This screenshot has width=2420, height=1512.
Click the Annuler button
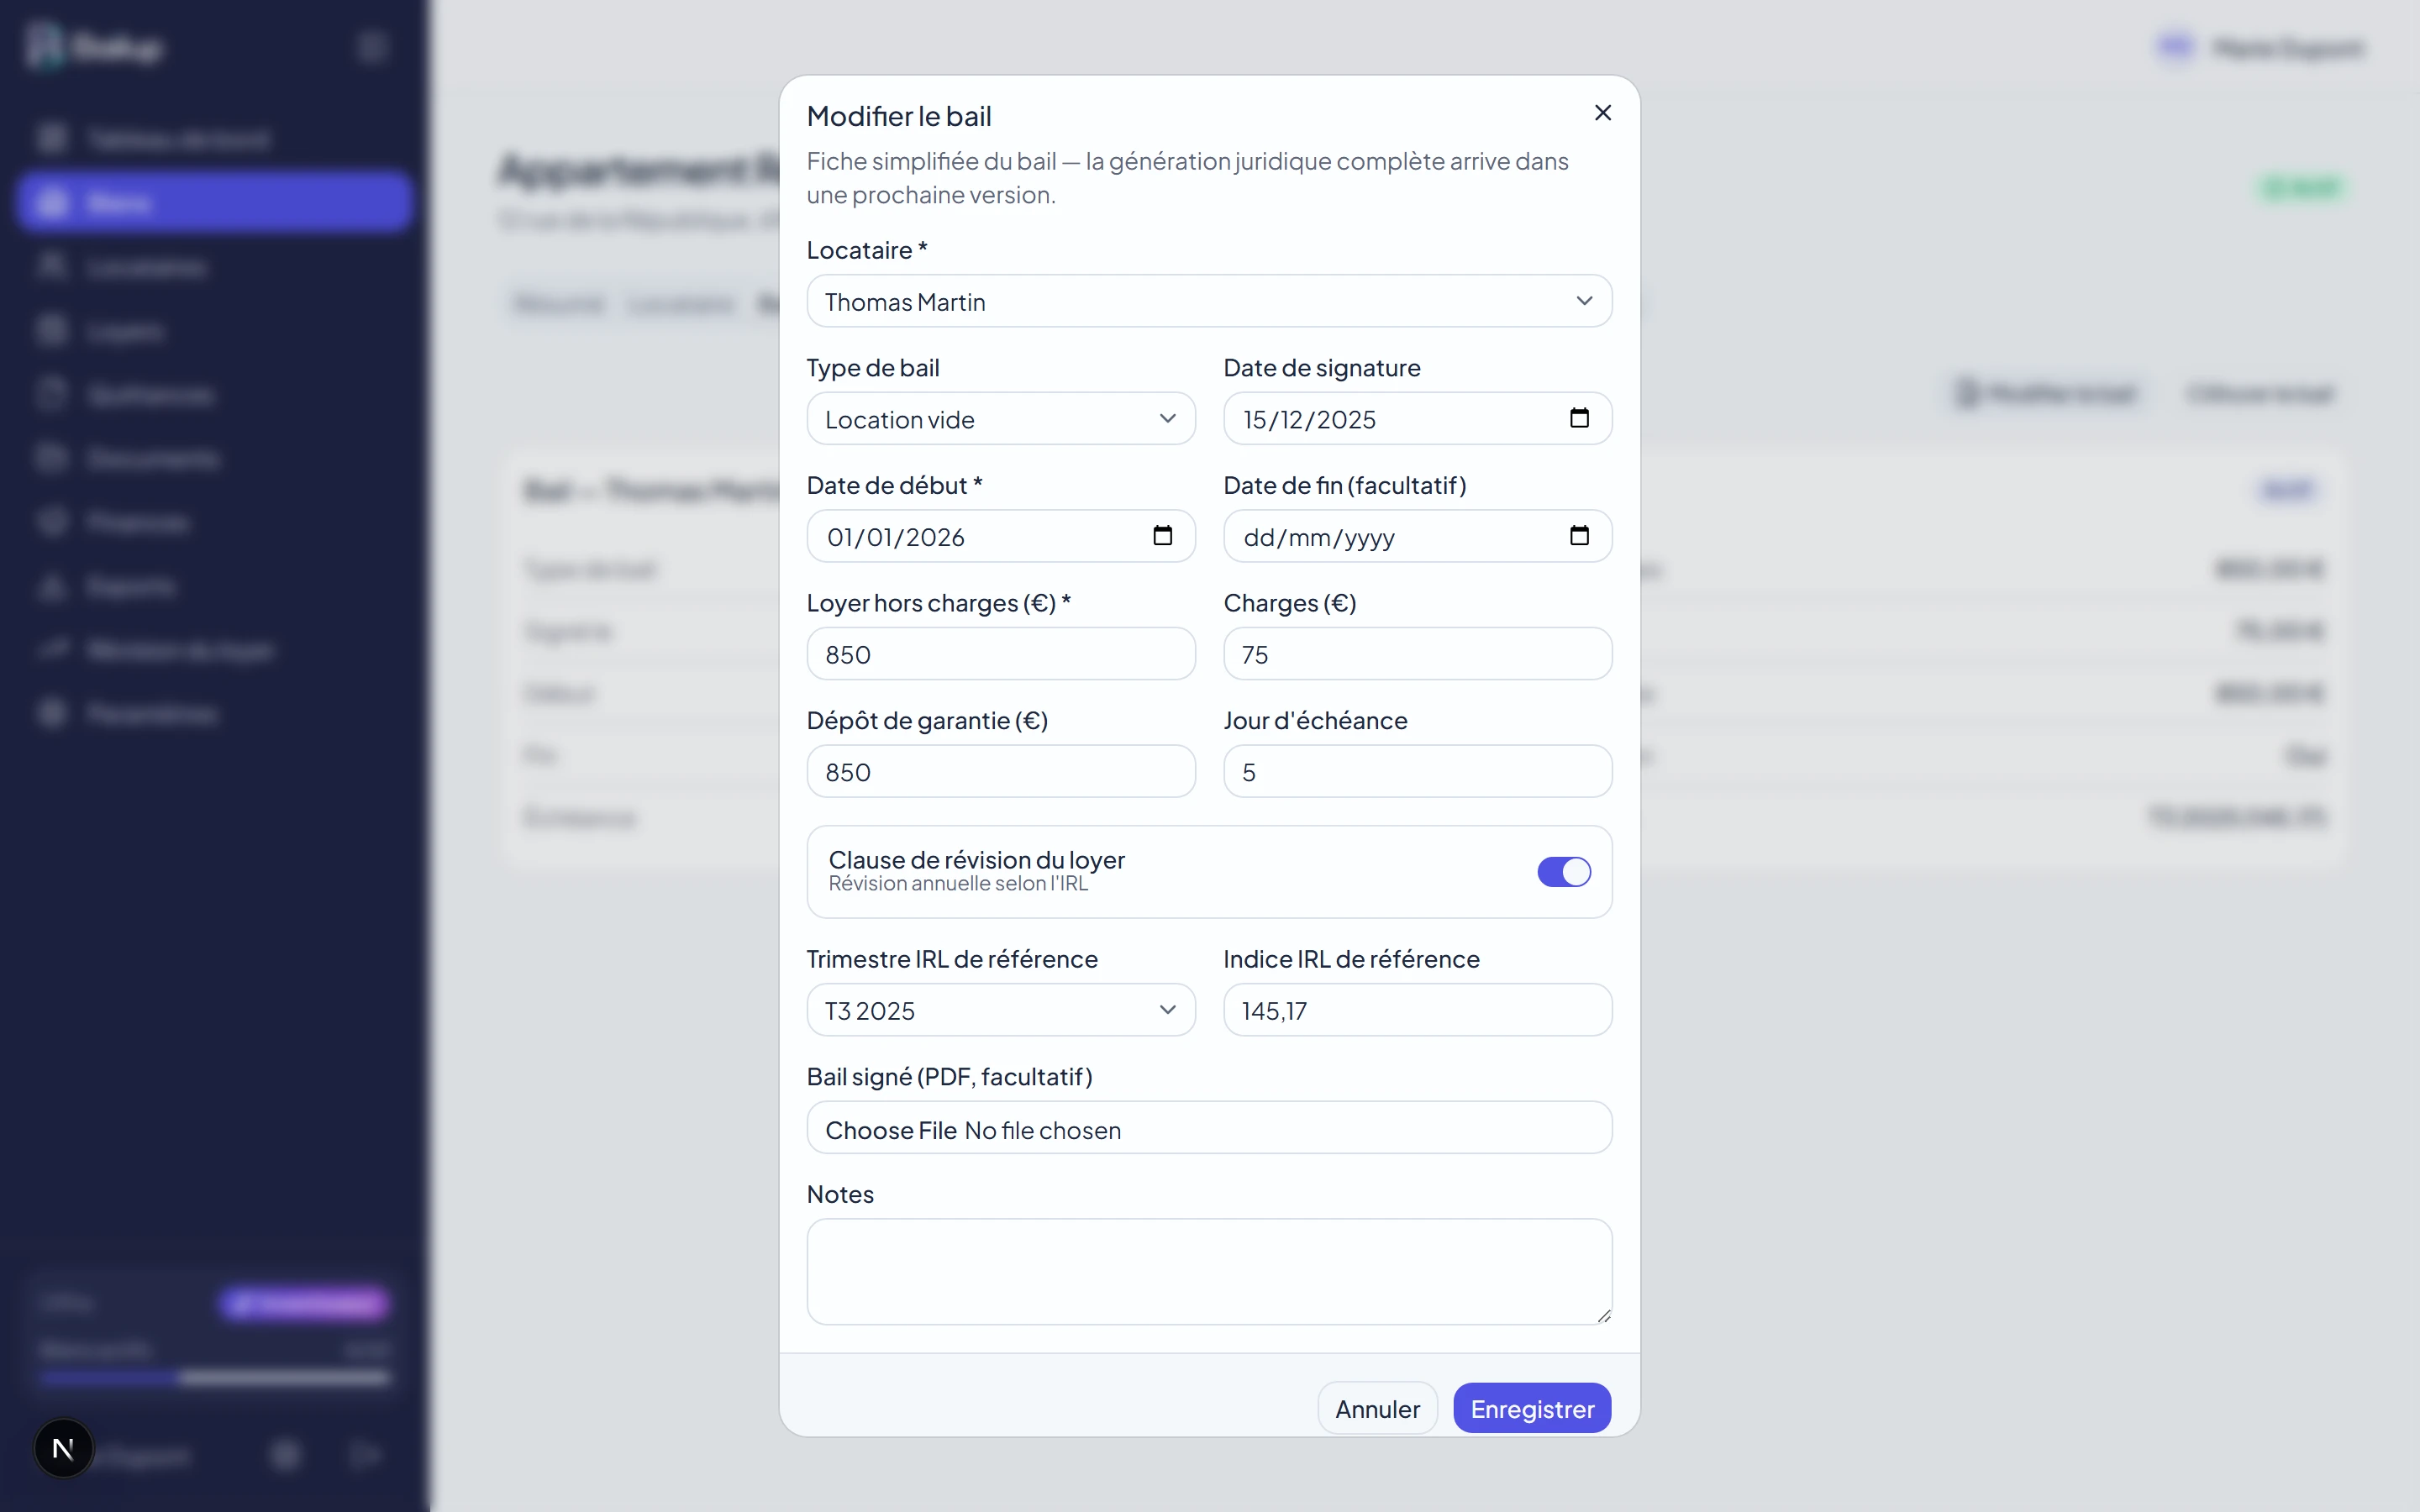pyautogui.click(x=1377, y=1408)
